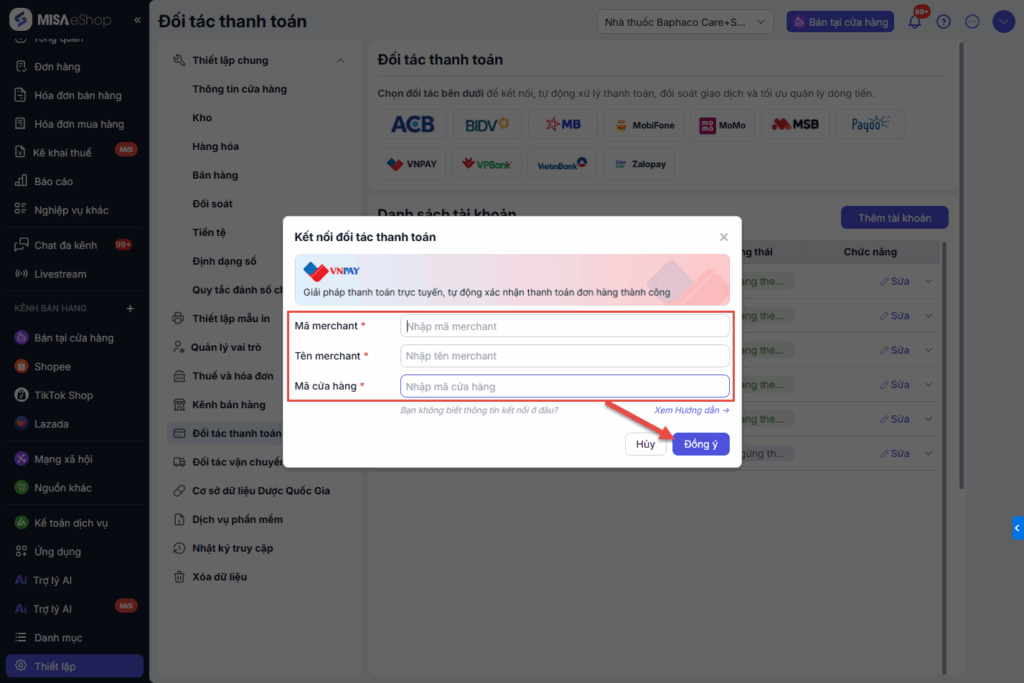Add sales channel with plus icon
Viewport: 1024px width, 683px height.
(130, 308)
